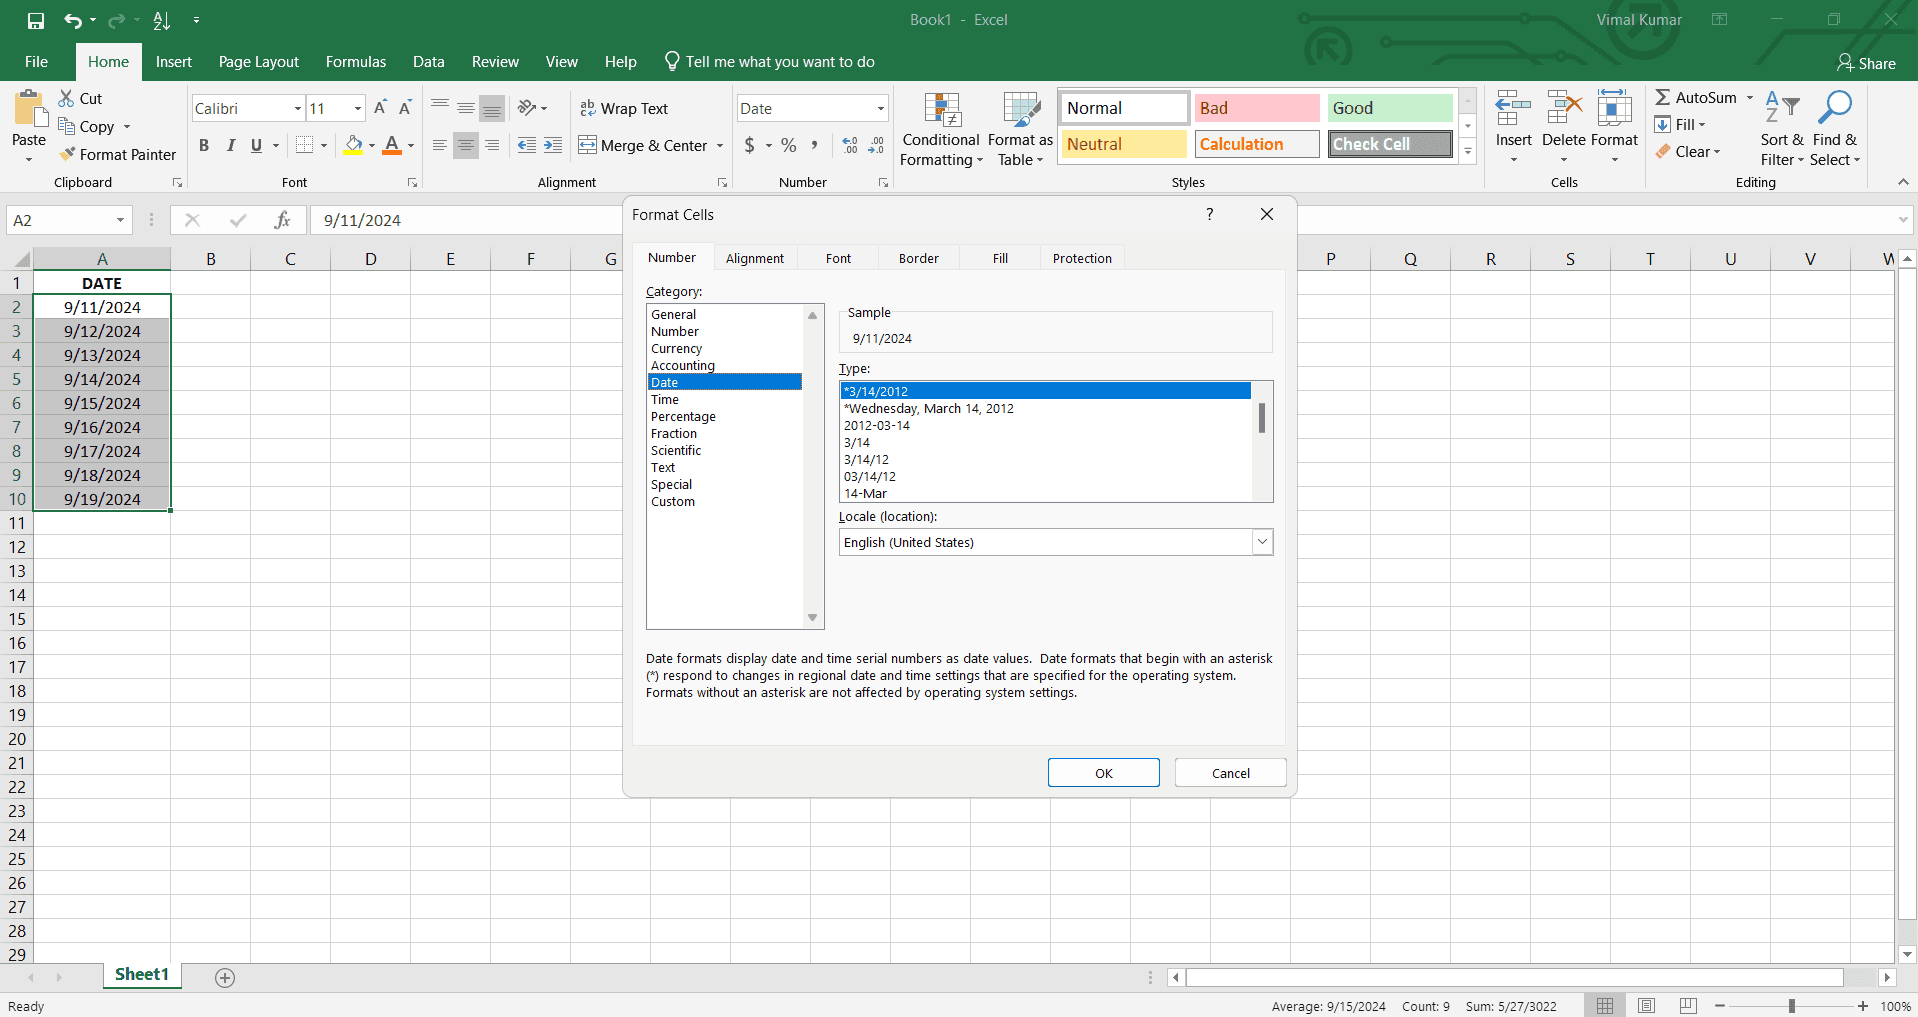Select Custom in the Category list
Viewport: 1918px width, 1017px height.
673,502
